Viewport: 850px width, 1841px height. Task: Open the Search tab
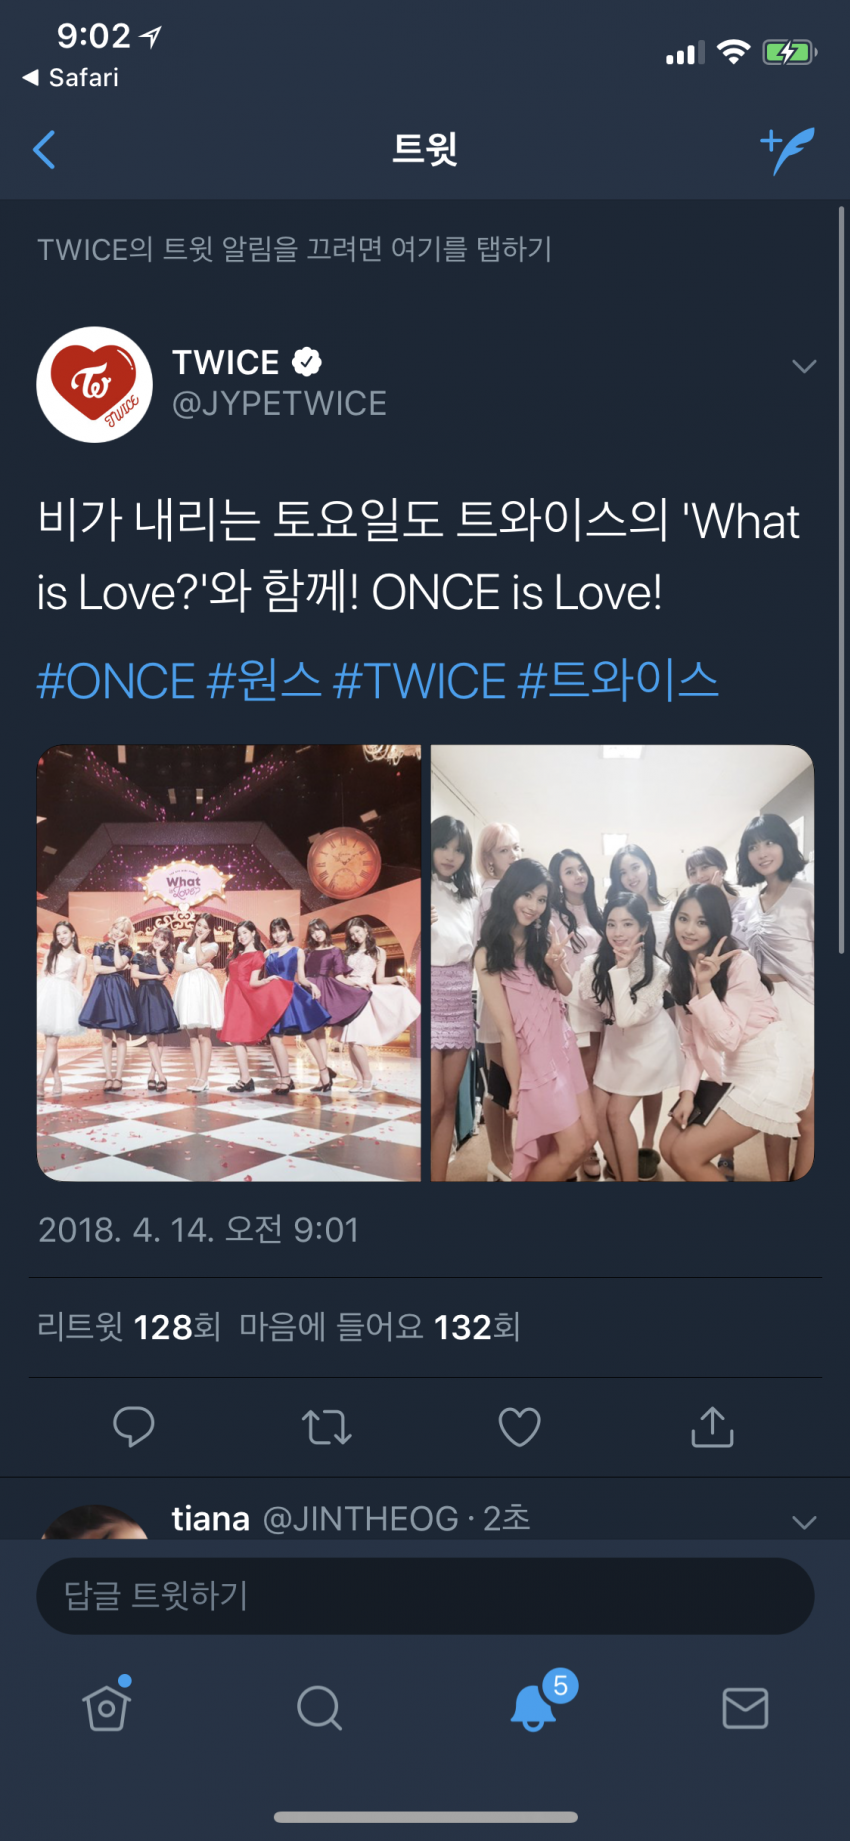point(320,1707)
